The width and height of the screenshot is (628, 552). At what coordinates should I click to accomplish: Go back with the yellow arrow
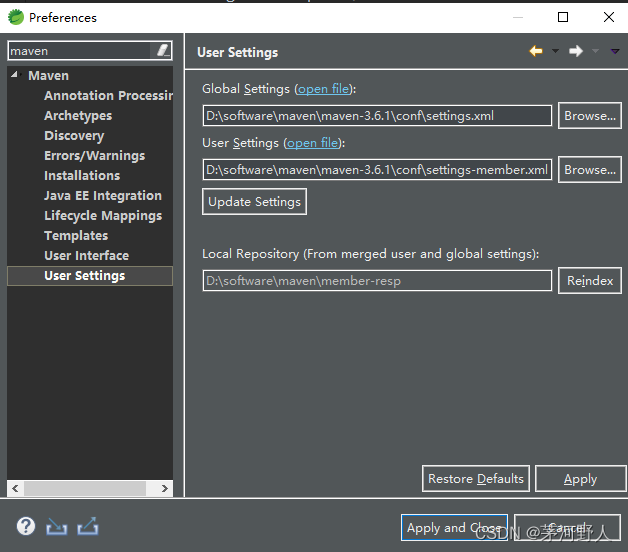536,51
